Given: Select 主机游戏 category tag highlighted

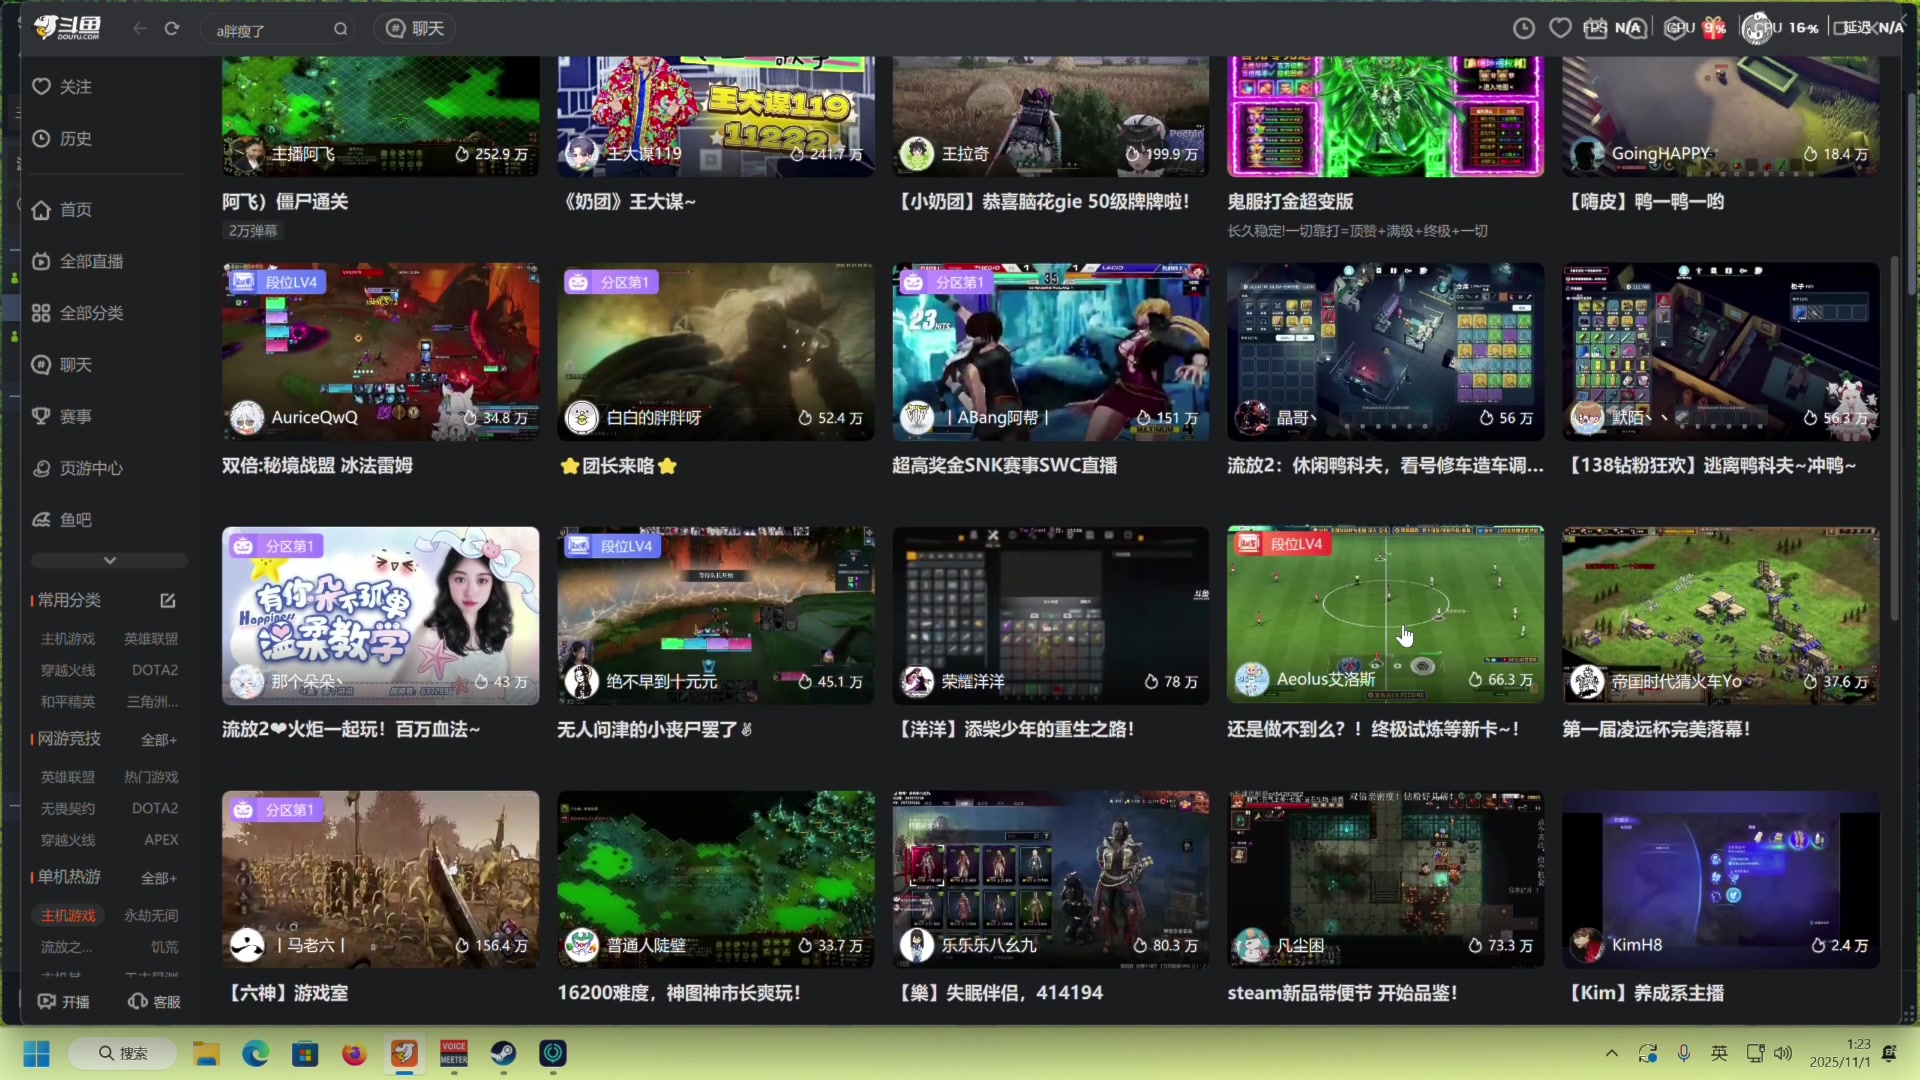Looking at the screenshot, I should click(68, 916).
